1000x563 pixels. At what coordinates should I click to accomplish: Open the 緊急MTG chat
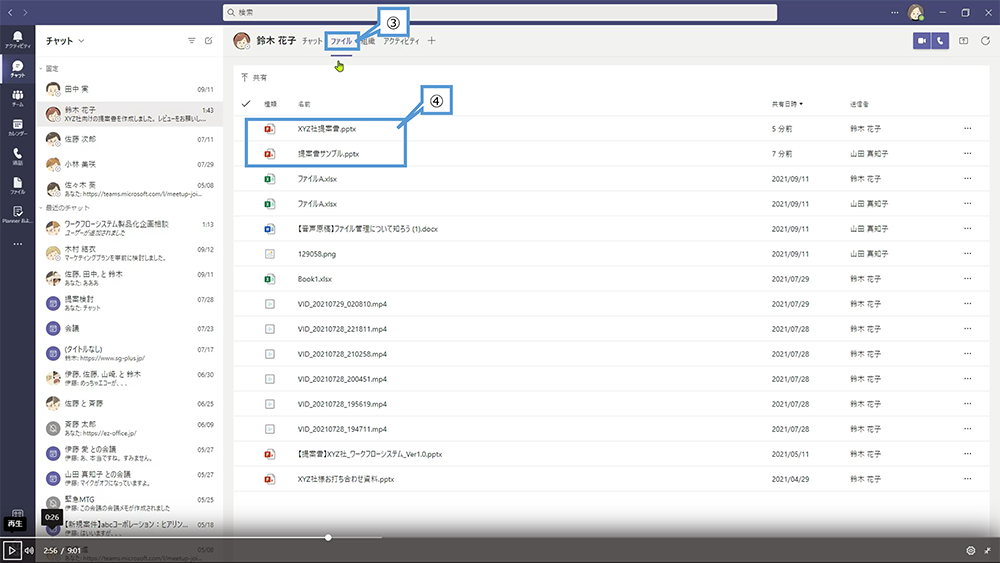pos(129,503)
